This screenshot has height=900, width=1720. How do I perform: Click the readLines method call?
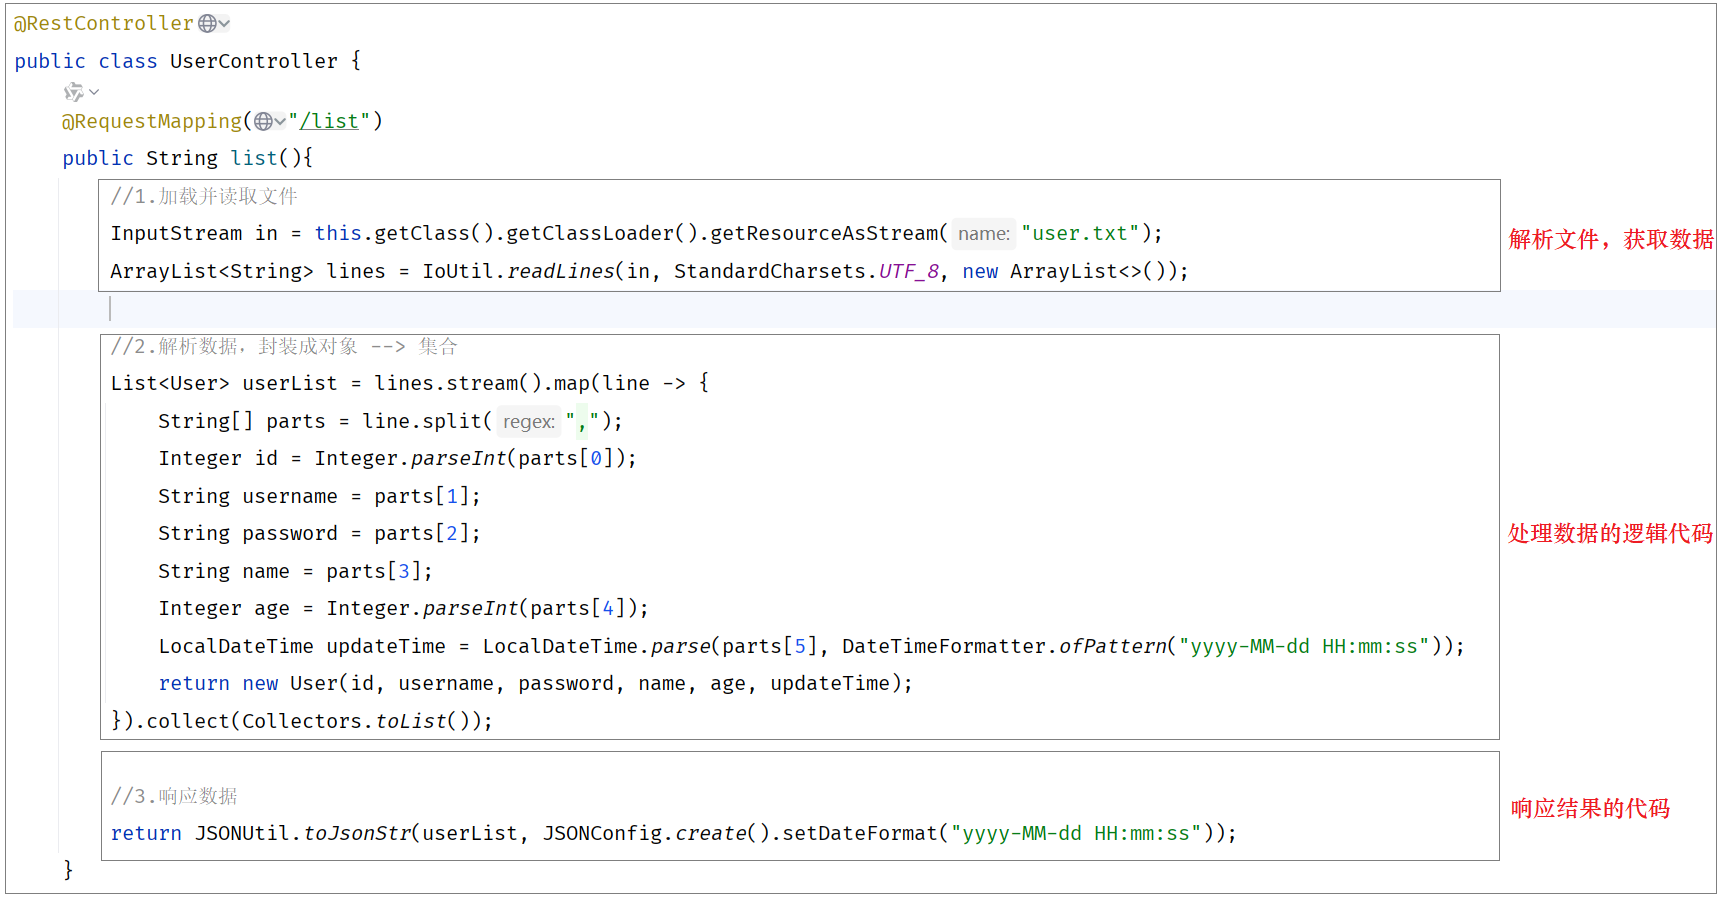(x=561, y=271)
